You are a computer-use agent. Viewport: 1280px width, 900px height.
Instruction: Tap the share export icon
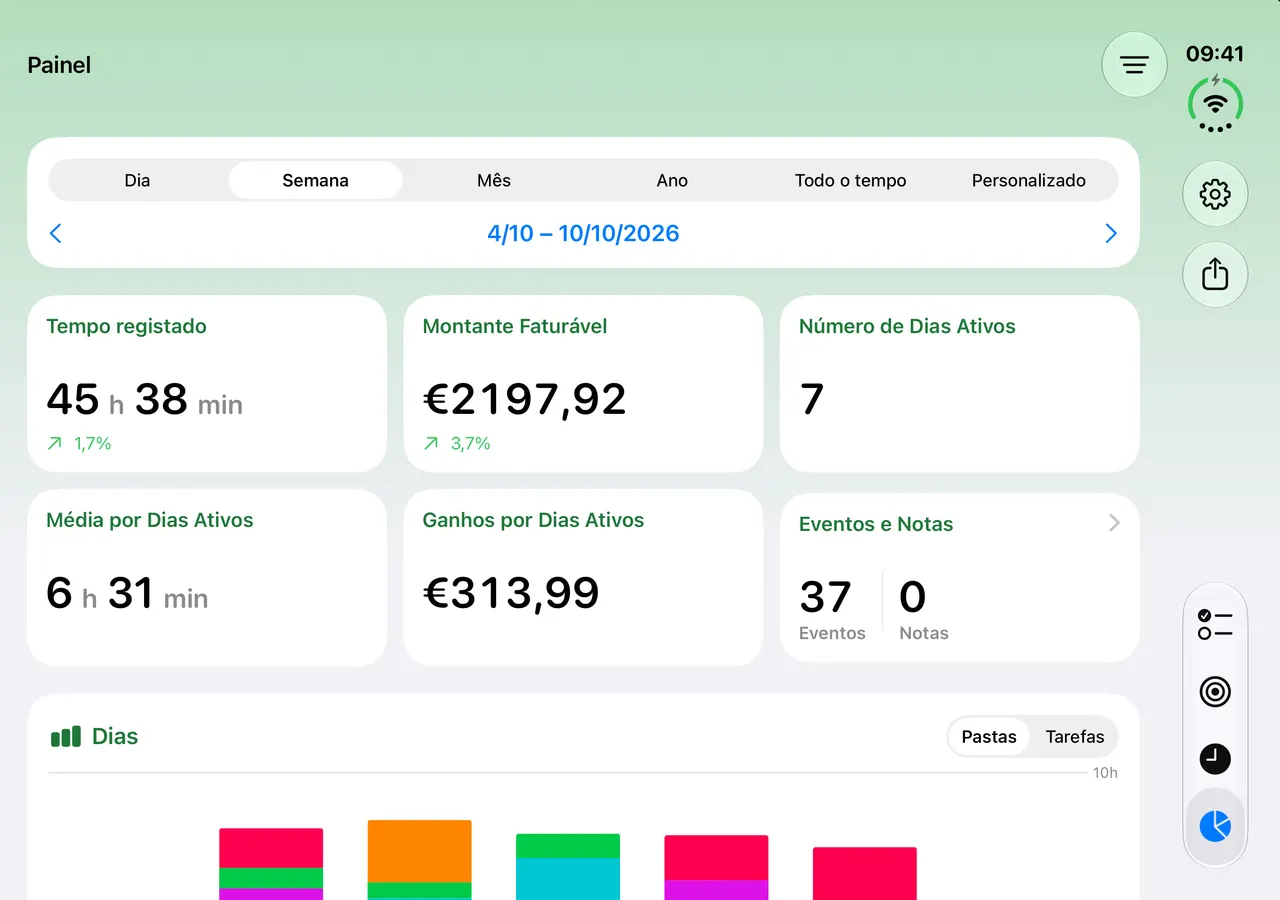pyautogui.click(x=1215, y=274)
